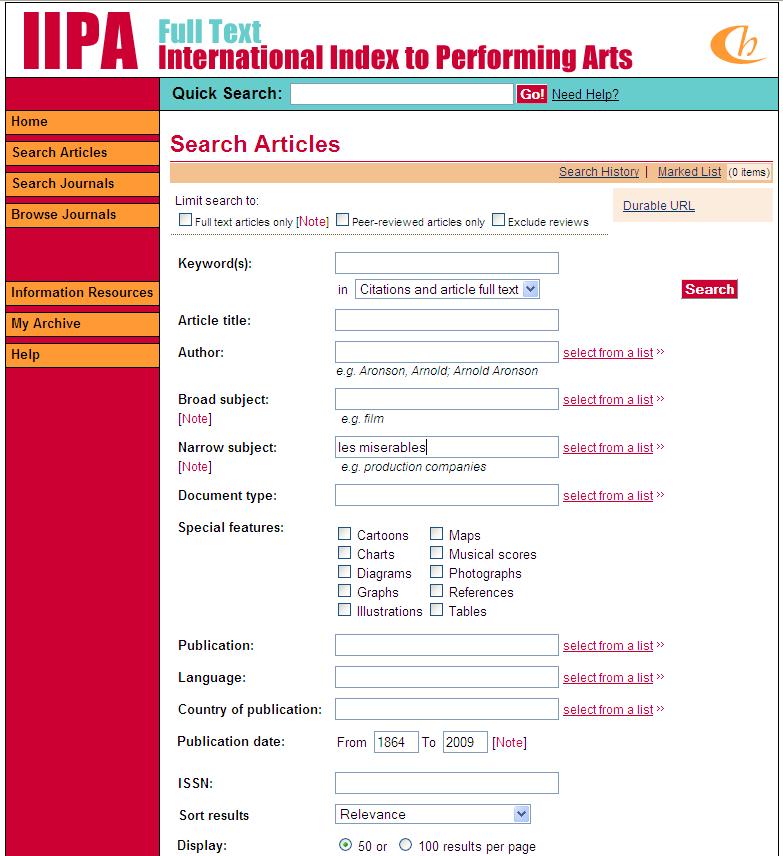Select the 50 results per page radio

345,845
